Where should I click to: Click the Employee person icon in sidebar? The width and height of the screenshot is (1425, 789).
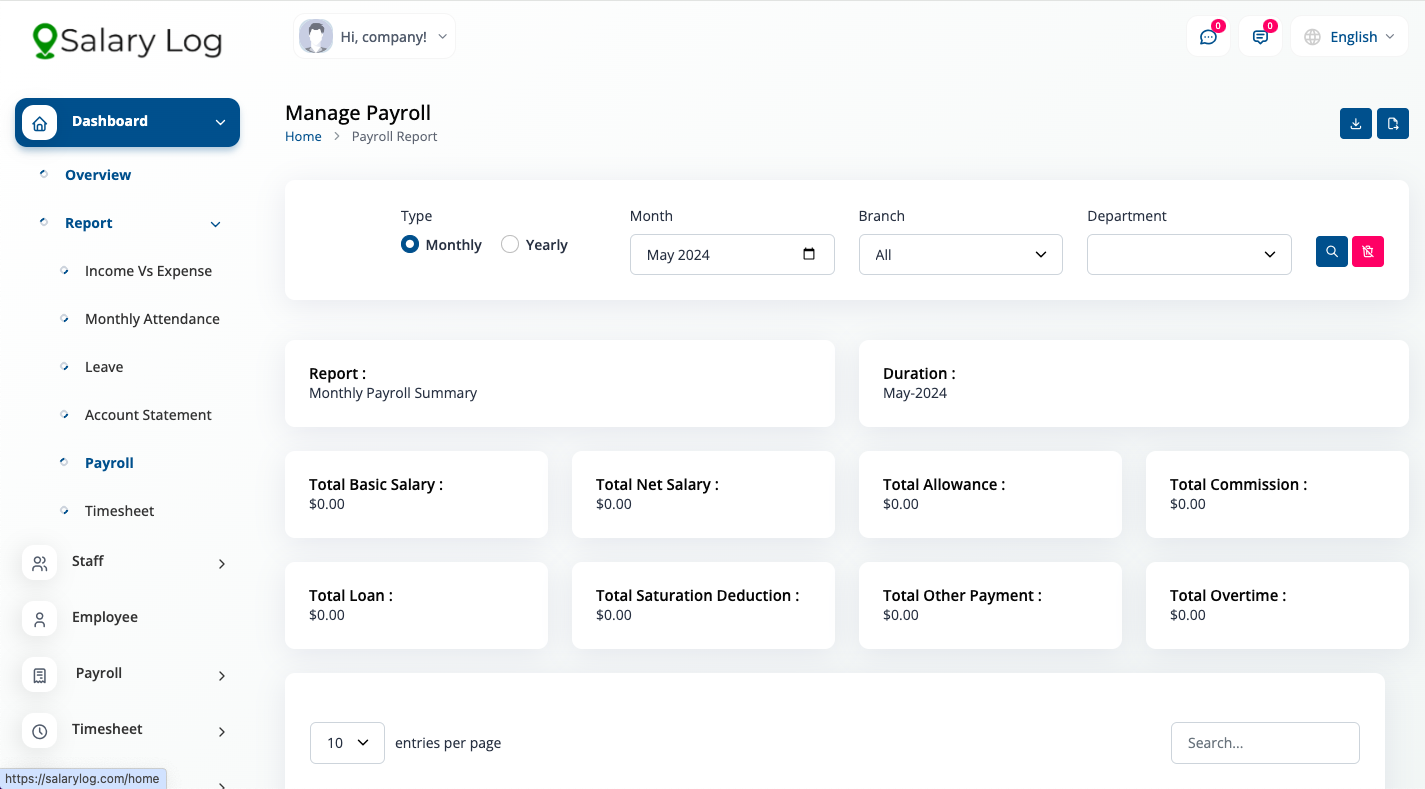point(40,619)
